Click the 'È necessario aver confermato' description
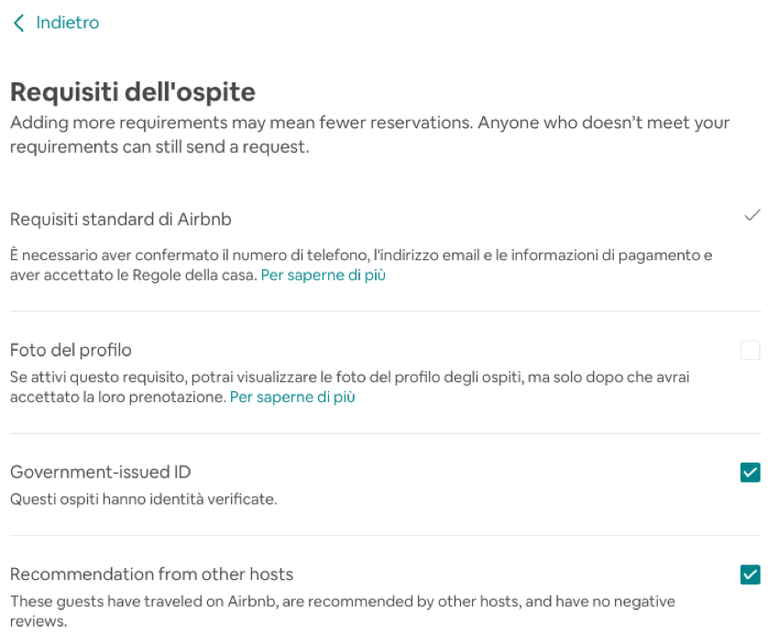This screenshot has width=778, height=643. click(360, 255)
